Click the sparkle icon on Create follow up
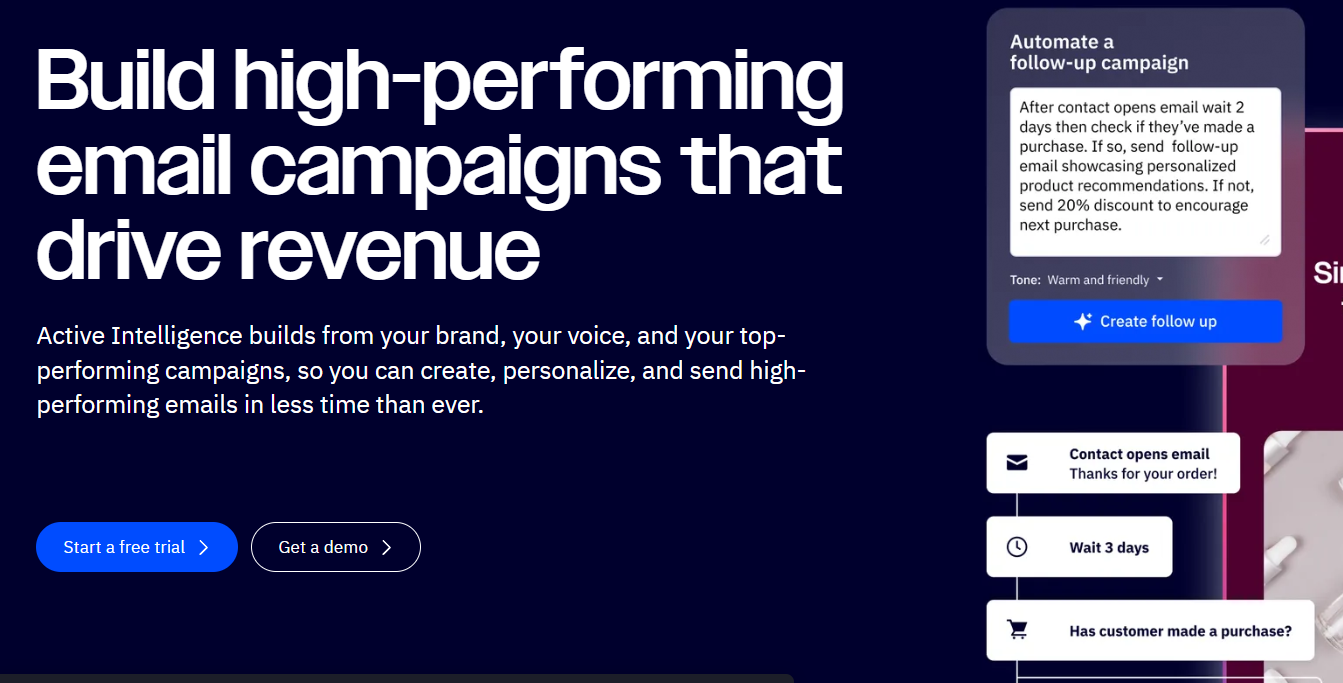This screenshot has width=1343, height=683. pos(1083,321)
